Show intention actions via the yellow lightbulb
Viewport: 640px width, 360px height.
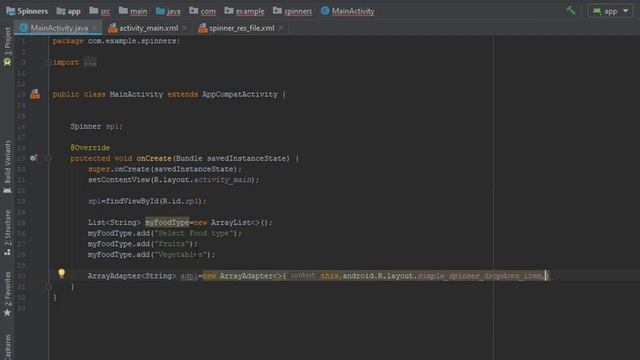[61, 273]
